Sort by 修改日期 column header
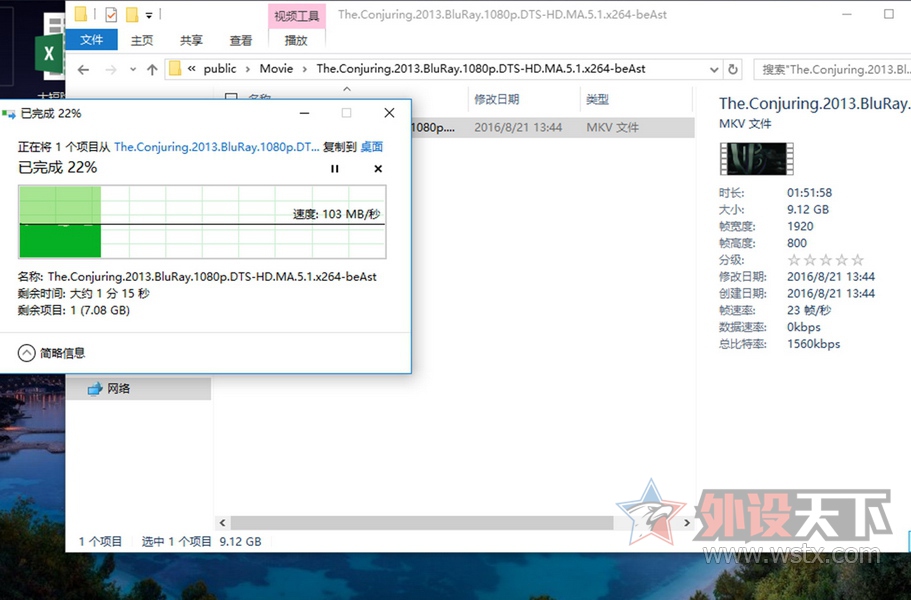The height and width of the screenshot is (600, 911). coord(497,99)
